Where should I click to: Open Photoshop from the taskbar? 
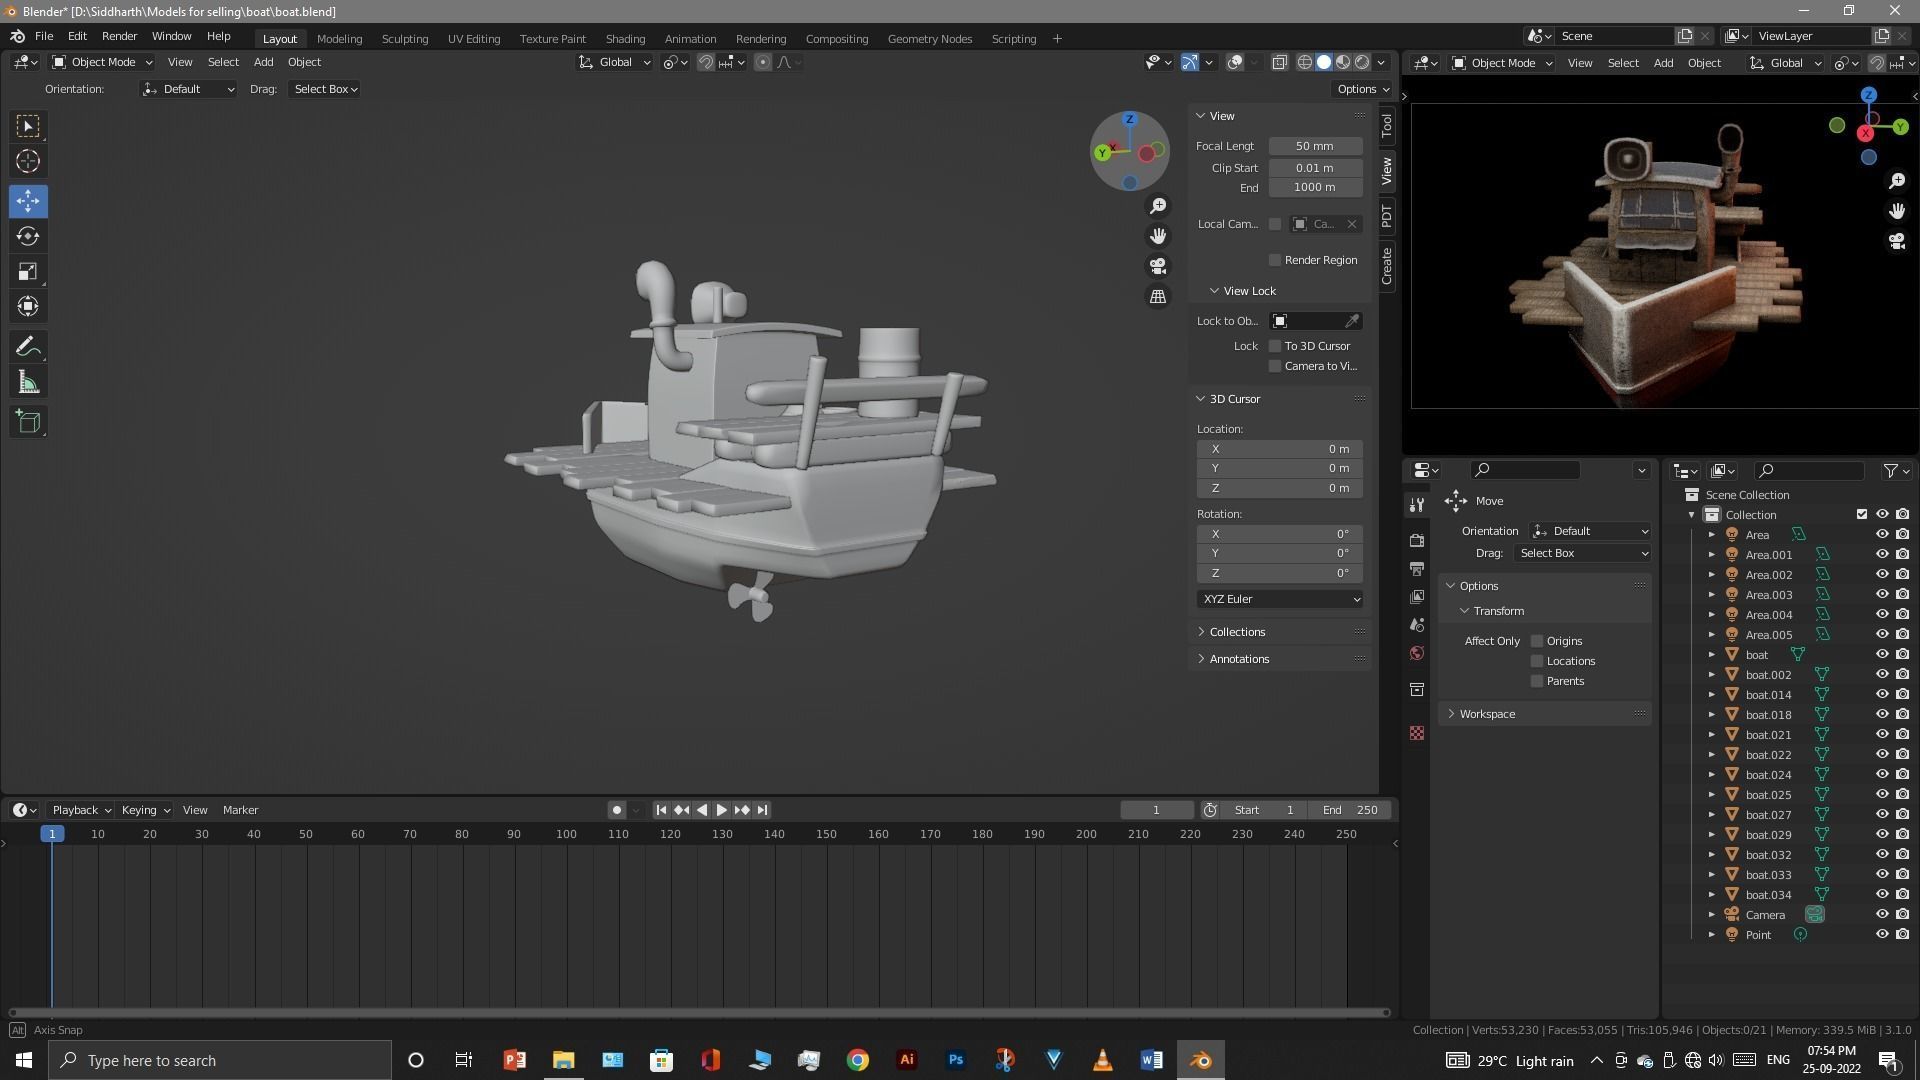[x=956, y=1060]
